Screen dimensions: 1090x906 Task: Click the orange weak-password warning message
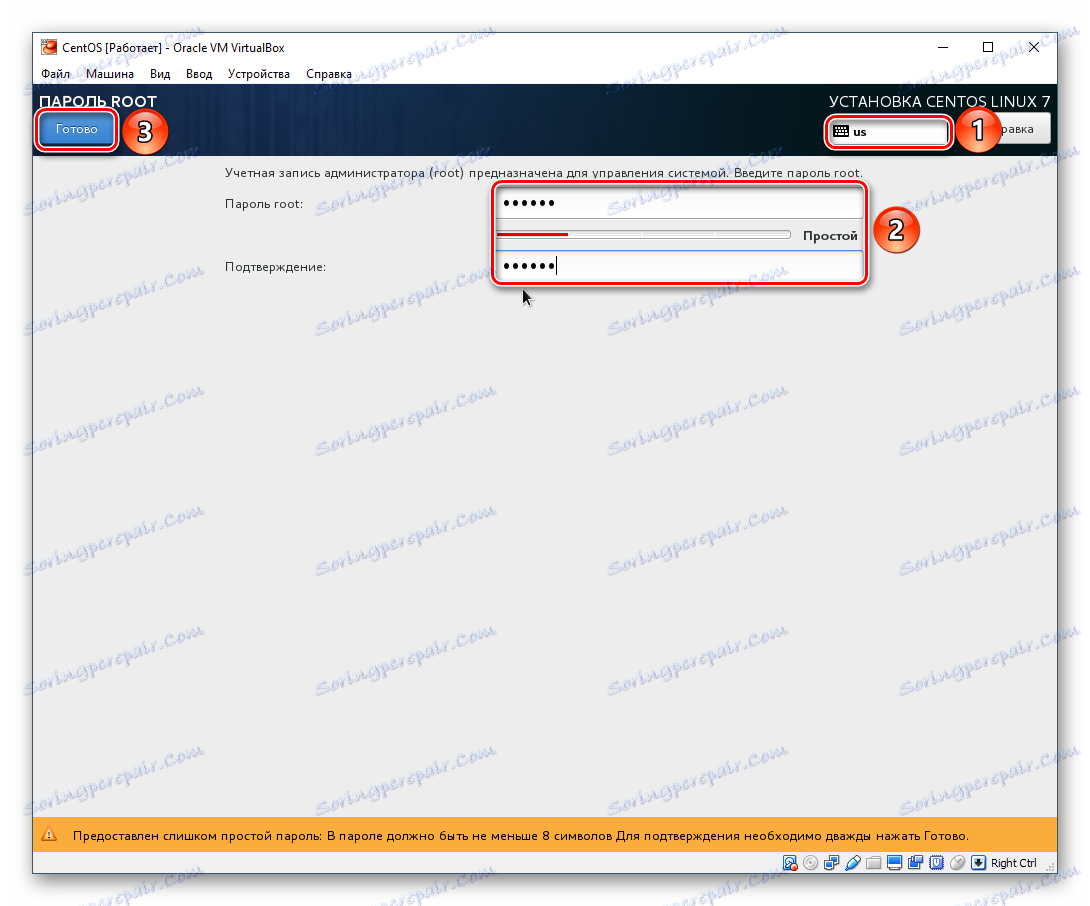click(x=521, y=836)
